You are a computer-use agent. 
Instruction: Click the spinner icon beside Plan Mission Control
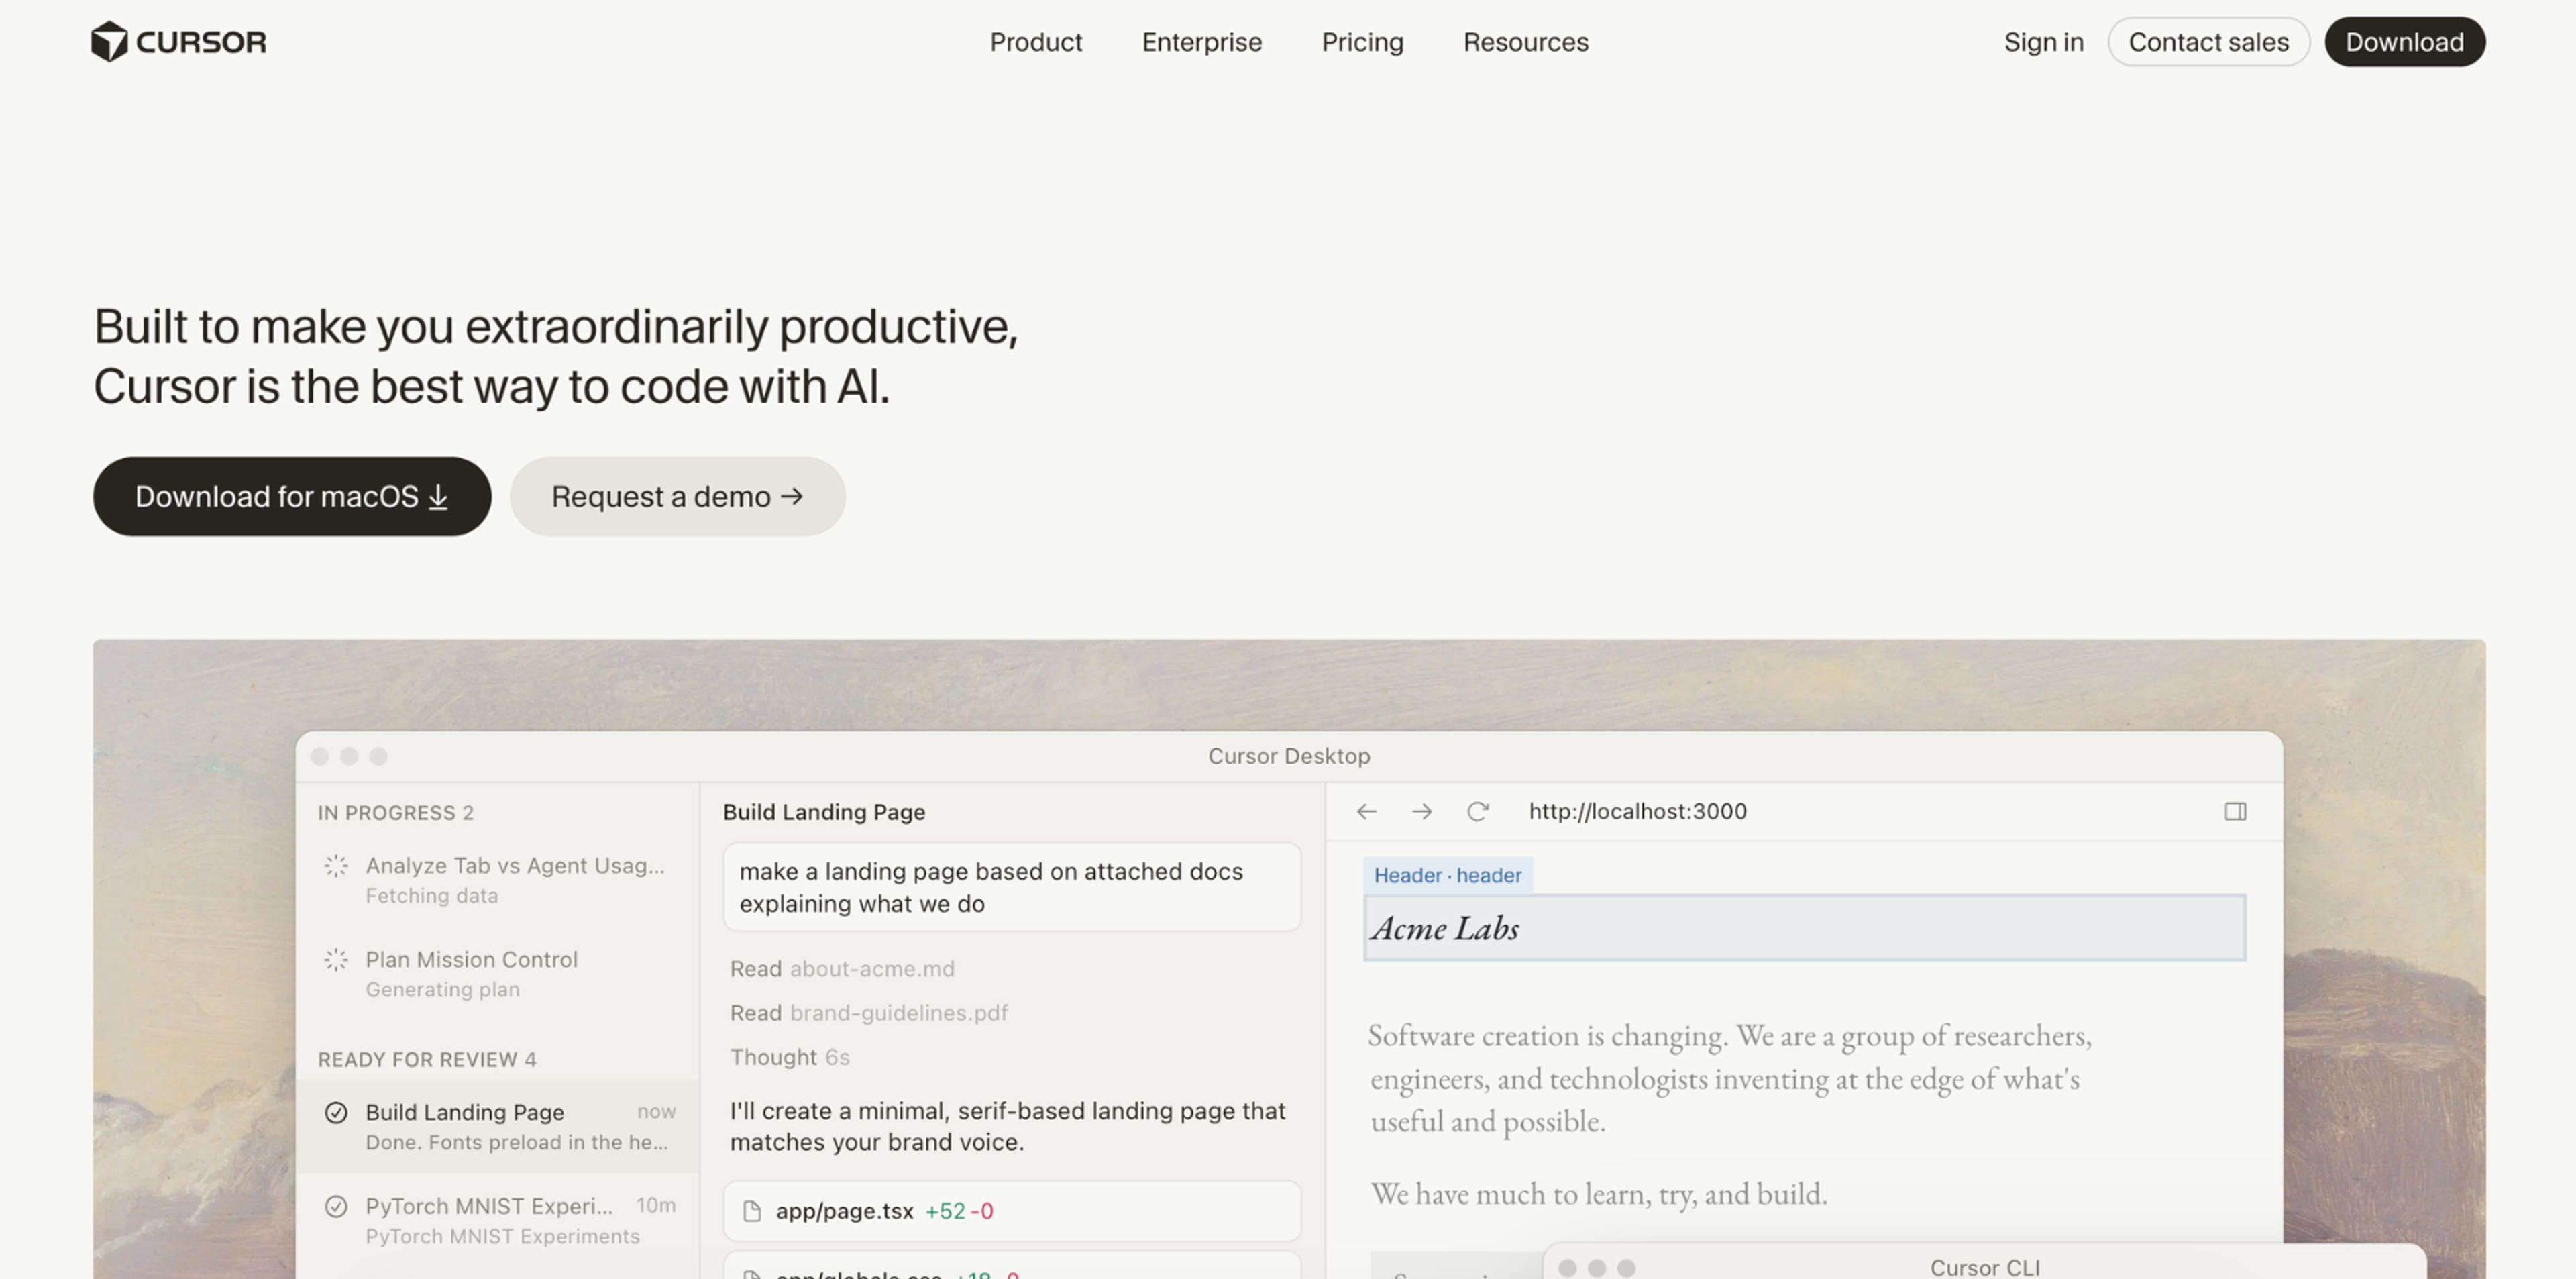336,960
